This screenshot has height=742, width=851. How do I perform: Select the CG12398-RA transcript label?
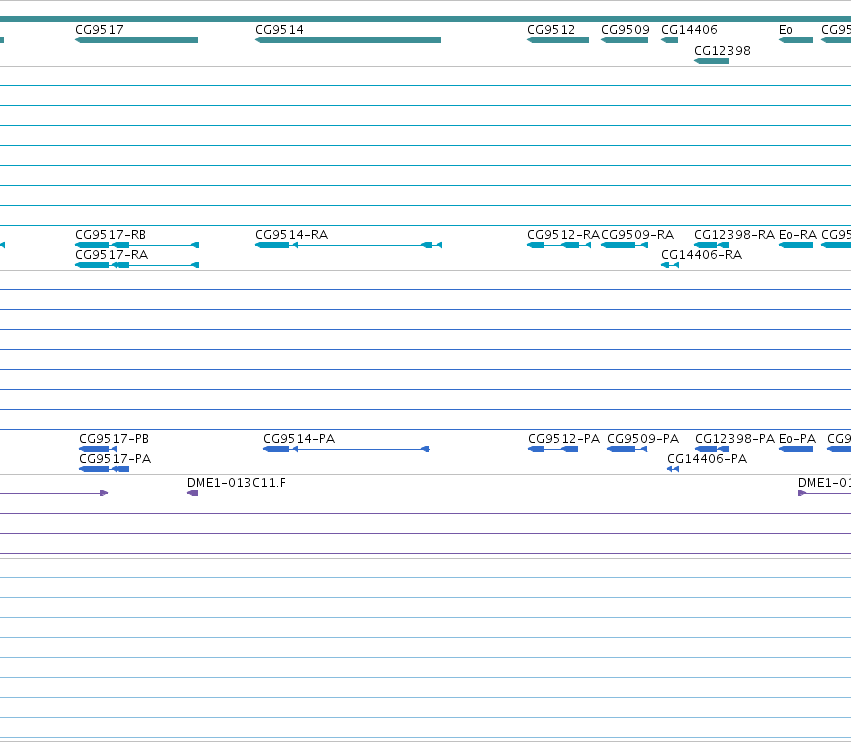pyautogui.click(x=734, y=234)
